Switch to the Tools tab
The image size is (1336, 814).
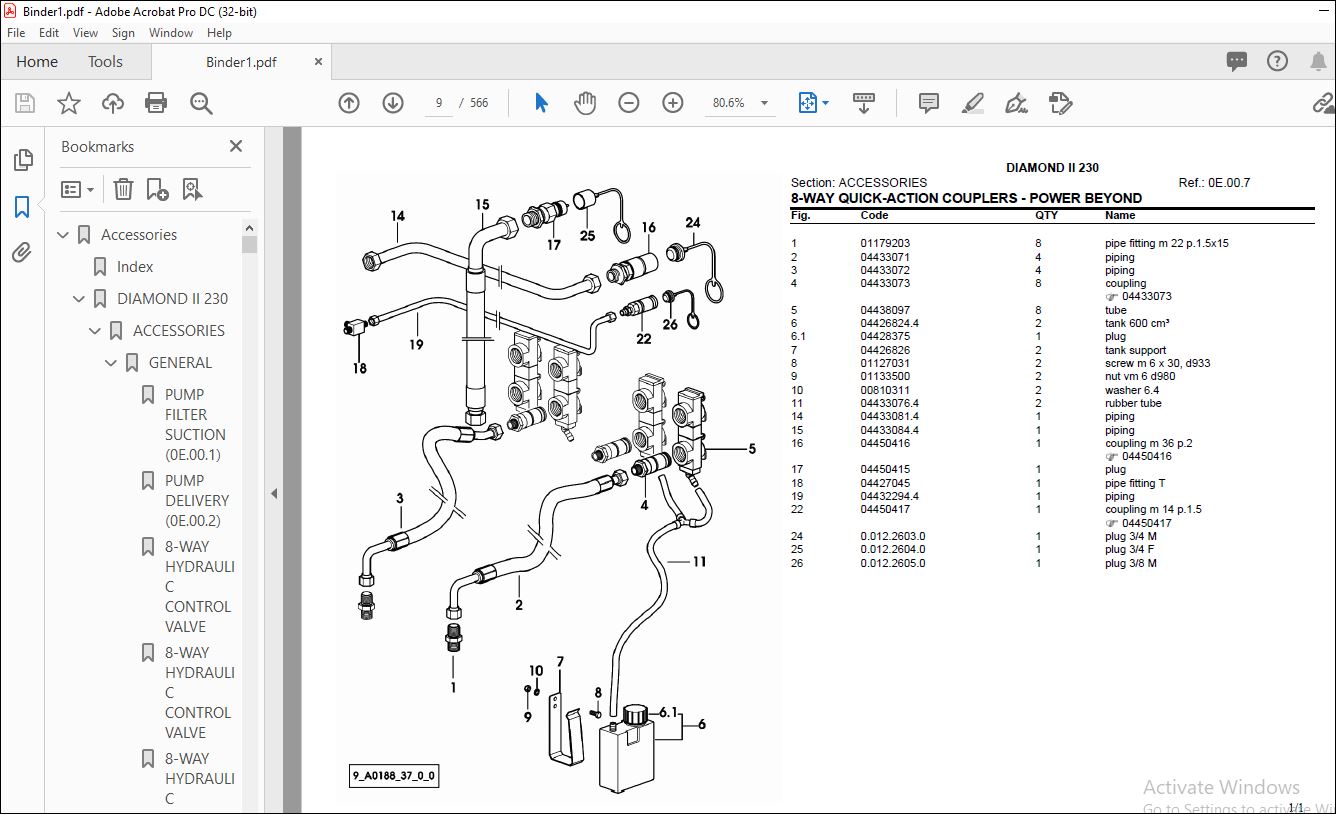[x=105, y=62]
